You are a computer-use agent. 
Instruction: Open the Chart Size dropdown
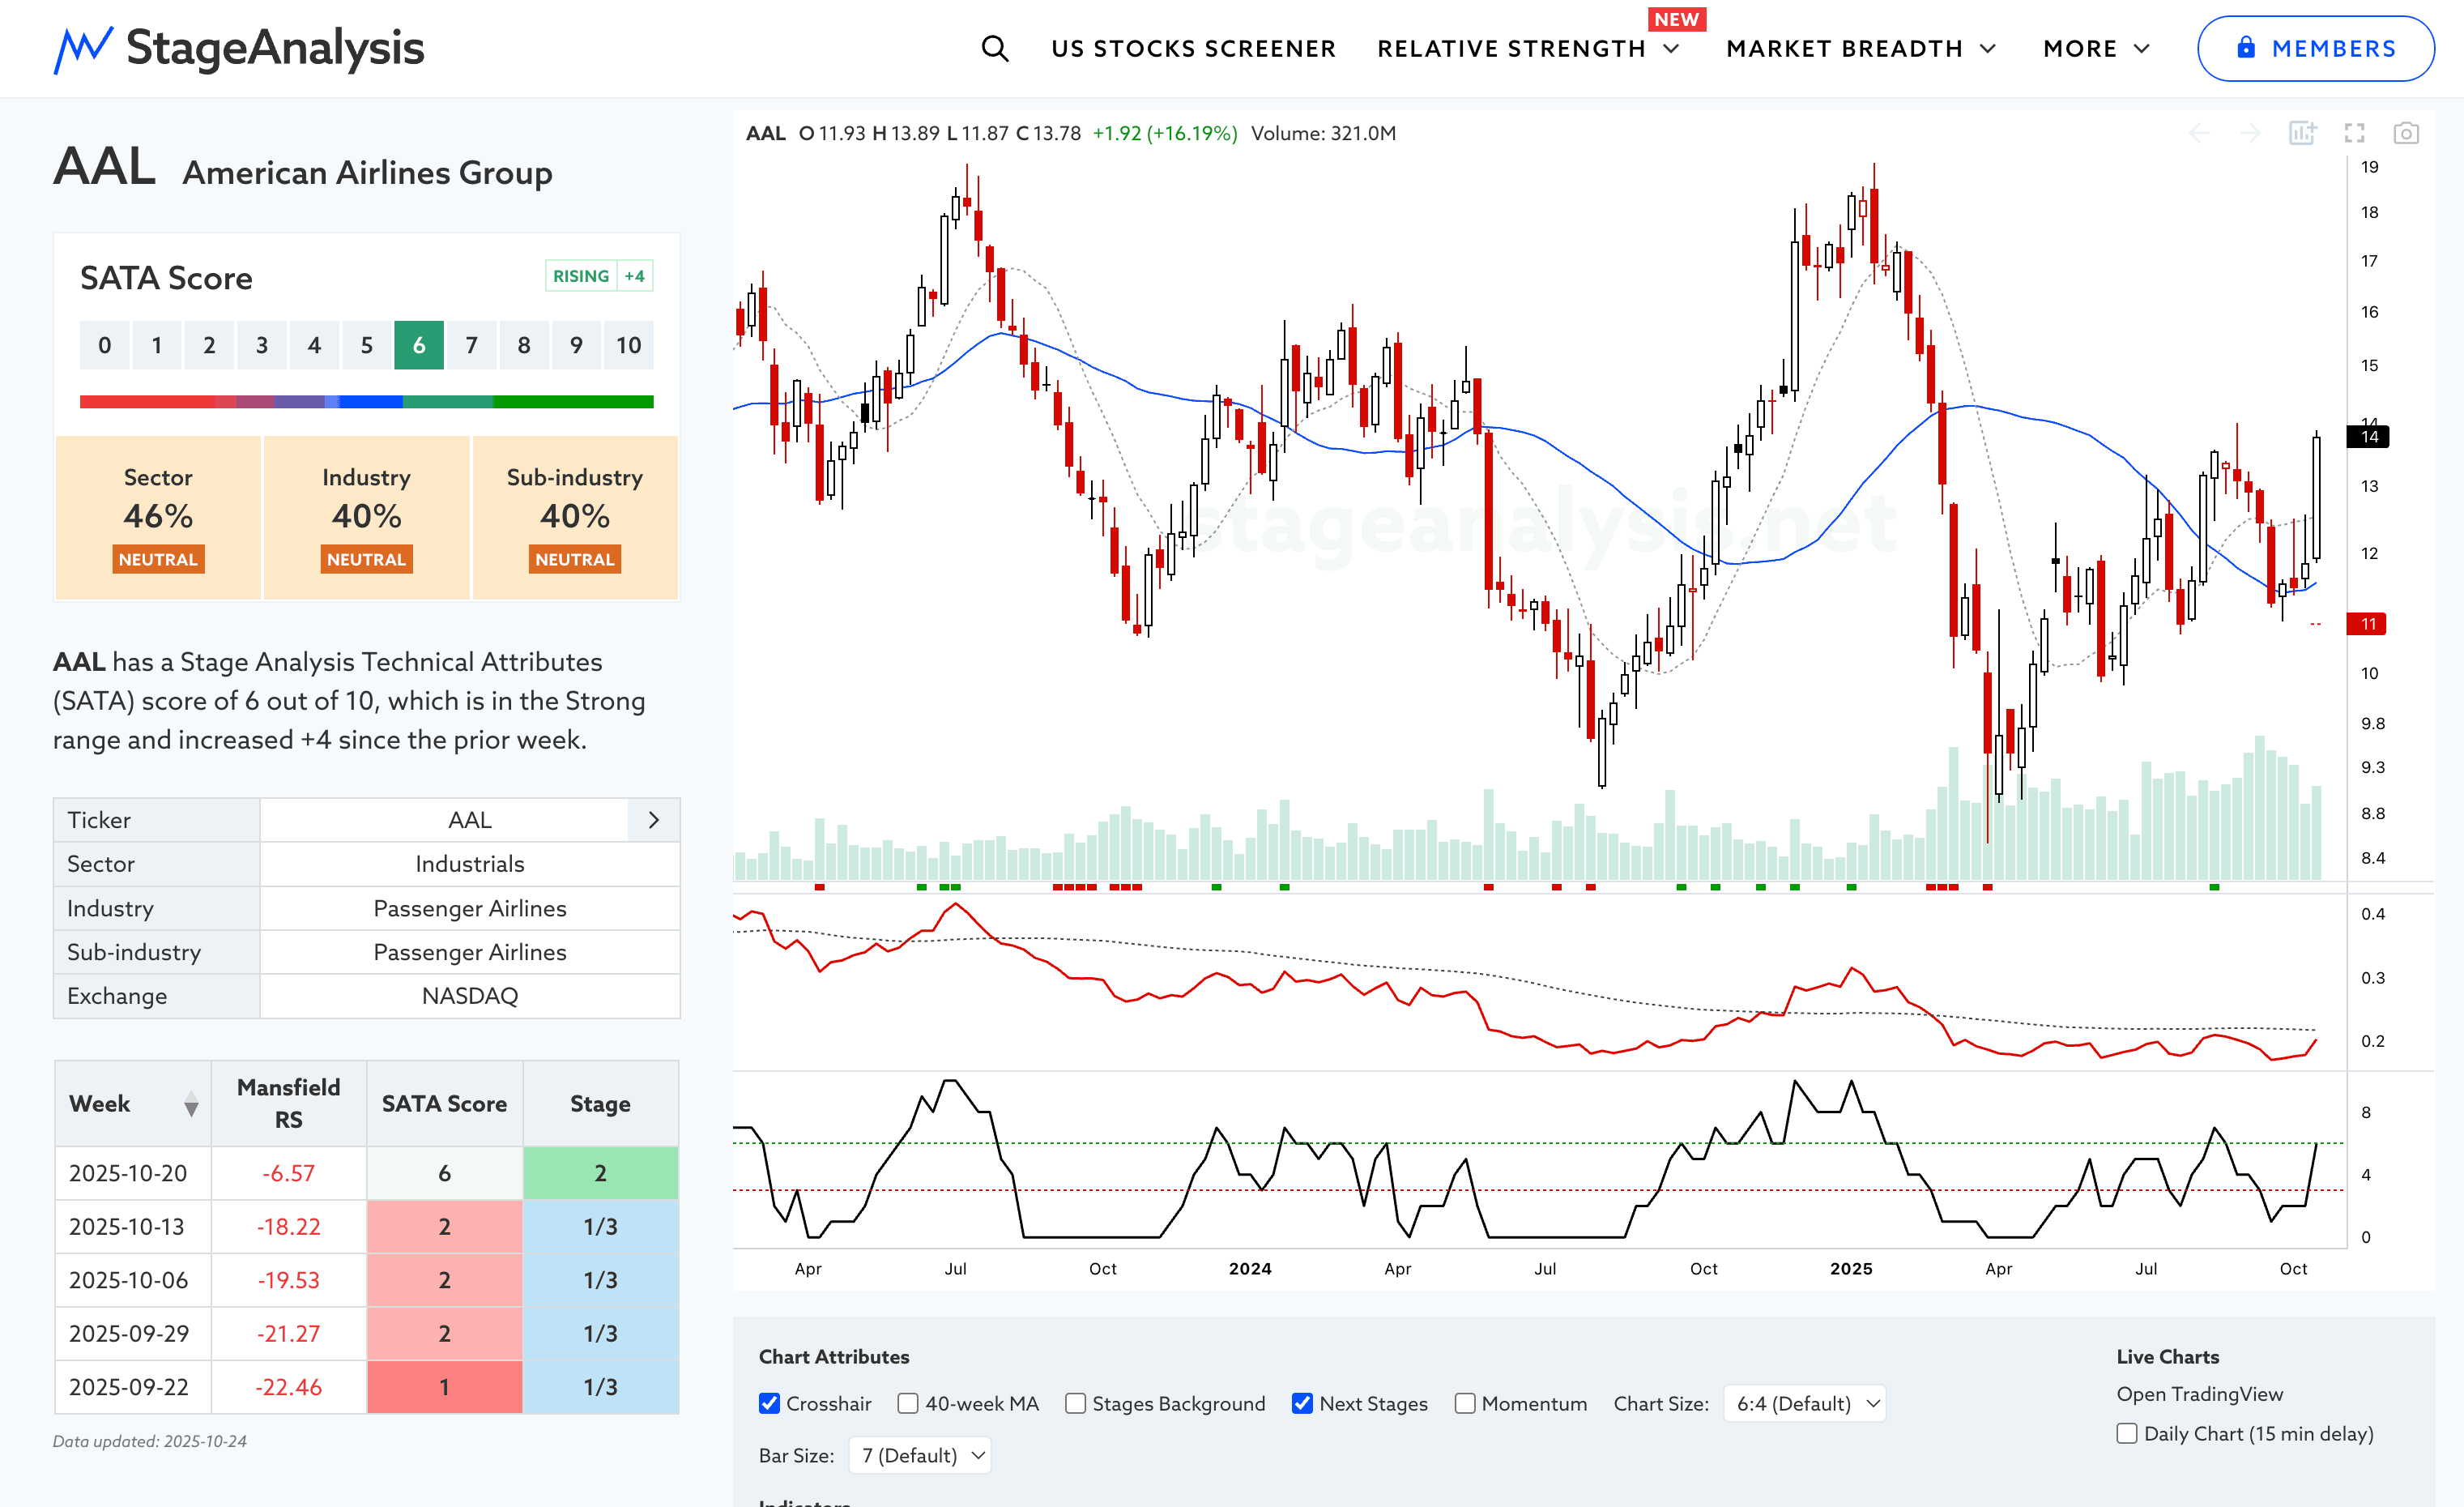(x=1805, y=1403)
